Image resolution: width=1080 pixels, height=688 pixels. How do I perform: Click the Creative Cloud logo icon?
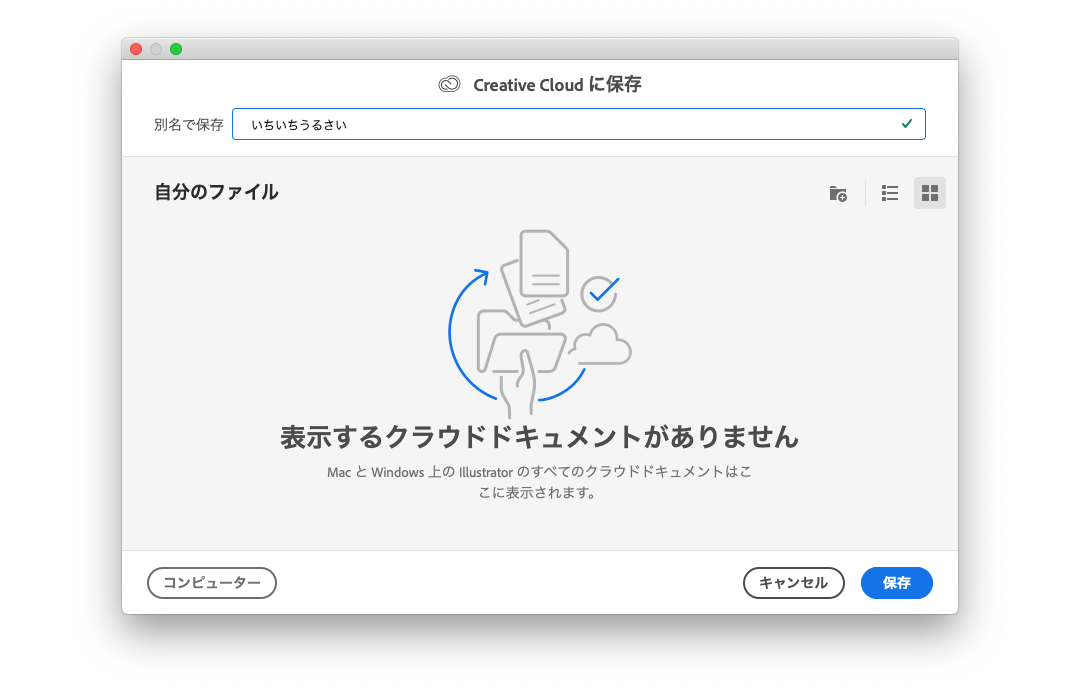449,84
